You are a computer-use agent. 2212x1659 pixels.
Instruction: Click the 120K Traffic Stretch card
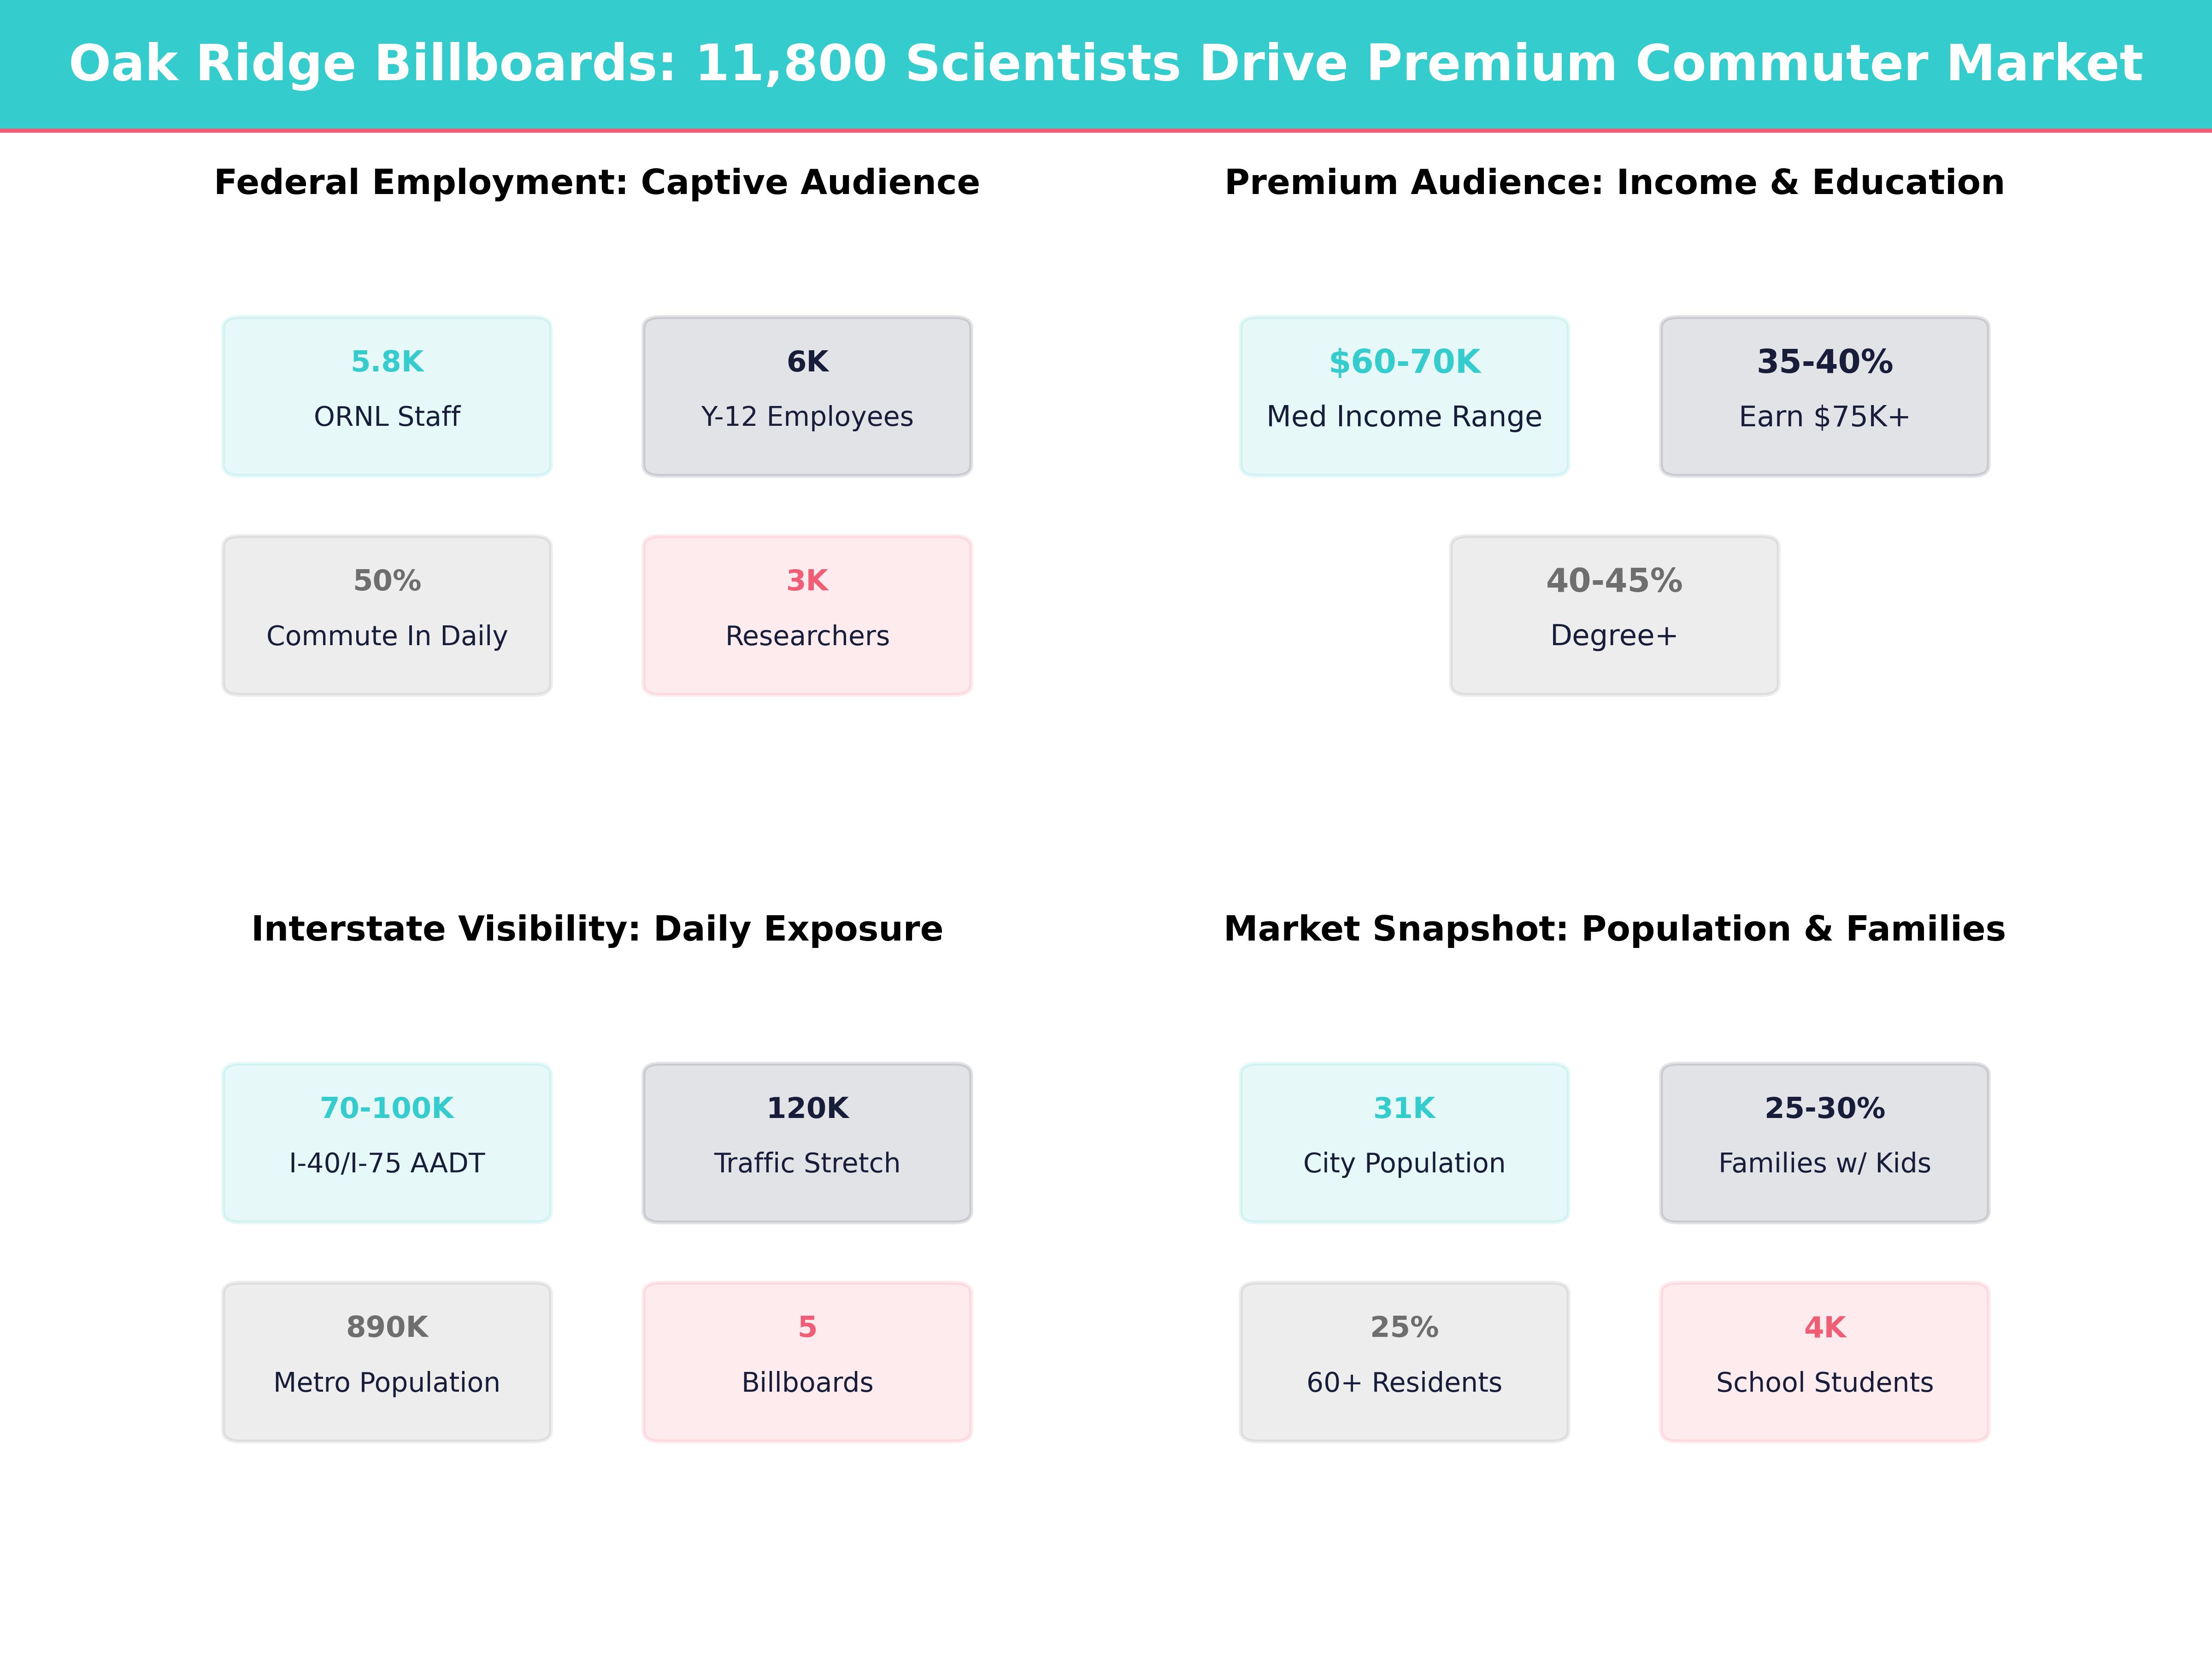point(807,1142)
